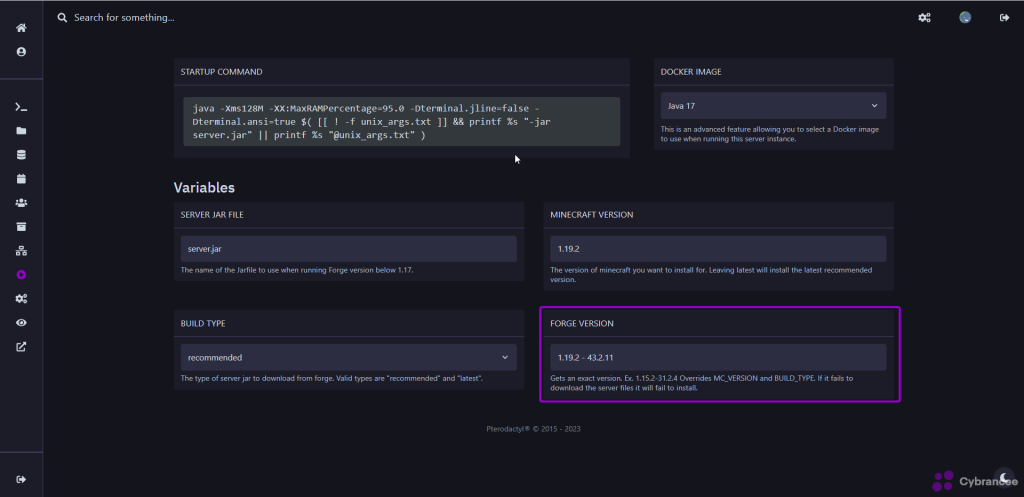
Task: Open the Databases icon in the sidebar
Action: [x=21, y=155]
